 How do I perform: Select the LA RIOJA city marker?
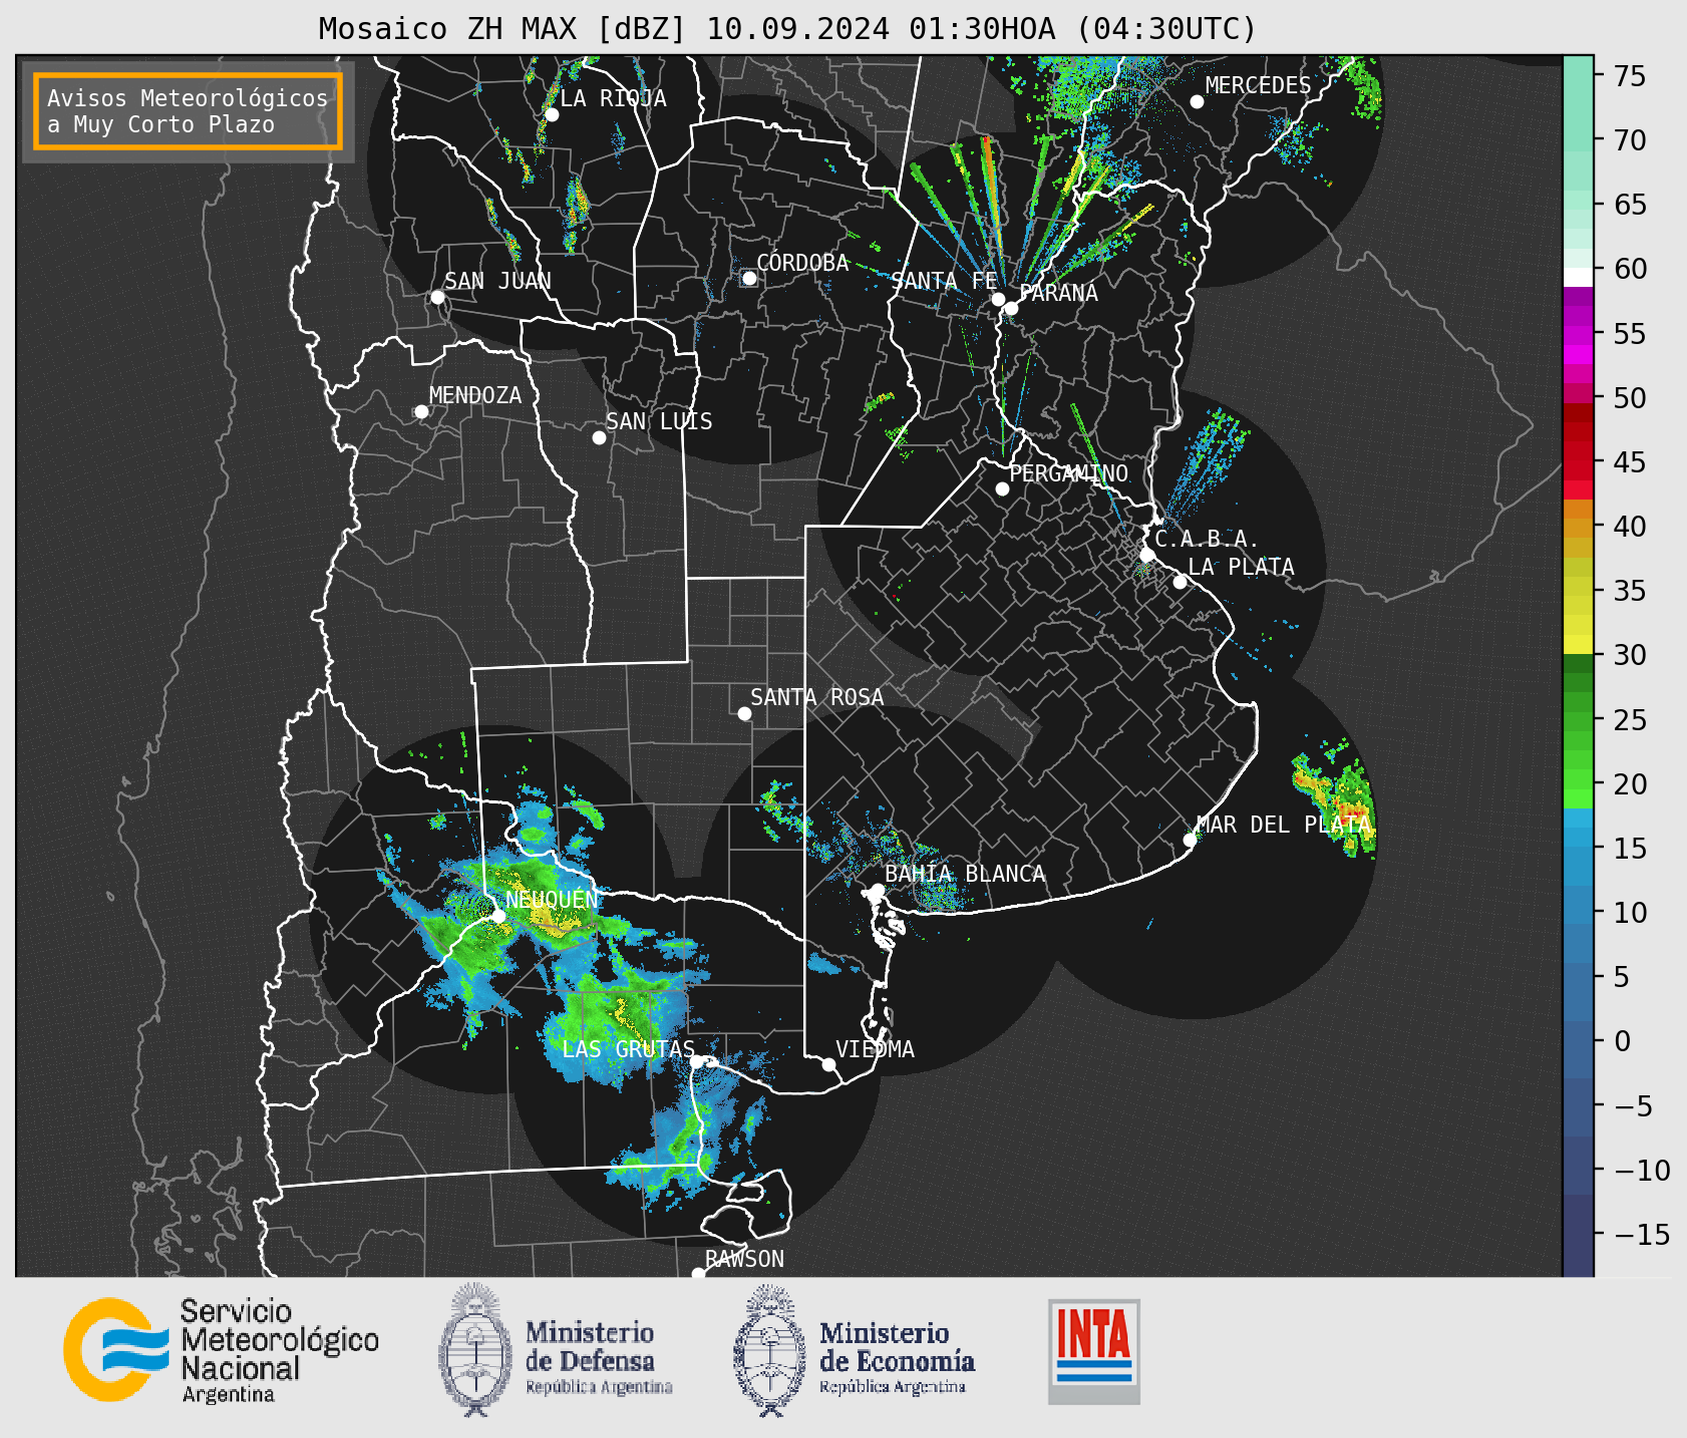(x=551, y=115)
